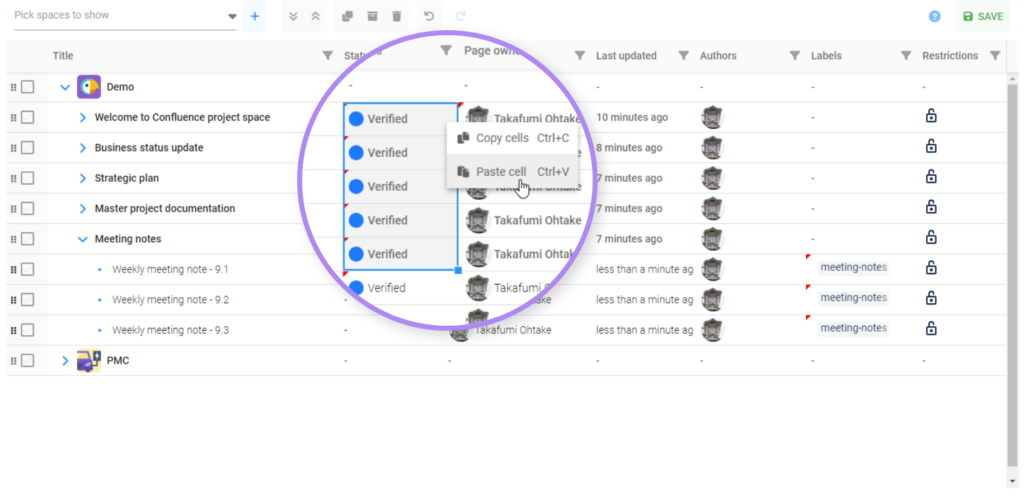1024x498 pixels.
Task: Click the PMC space car icon
Action: pos(89,360)
